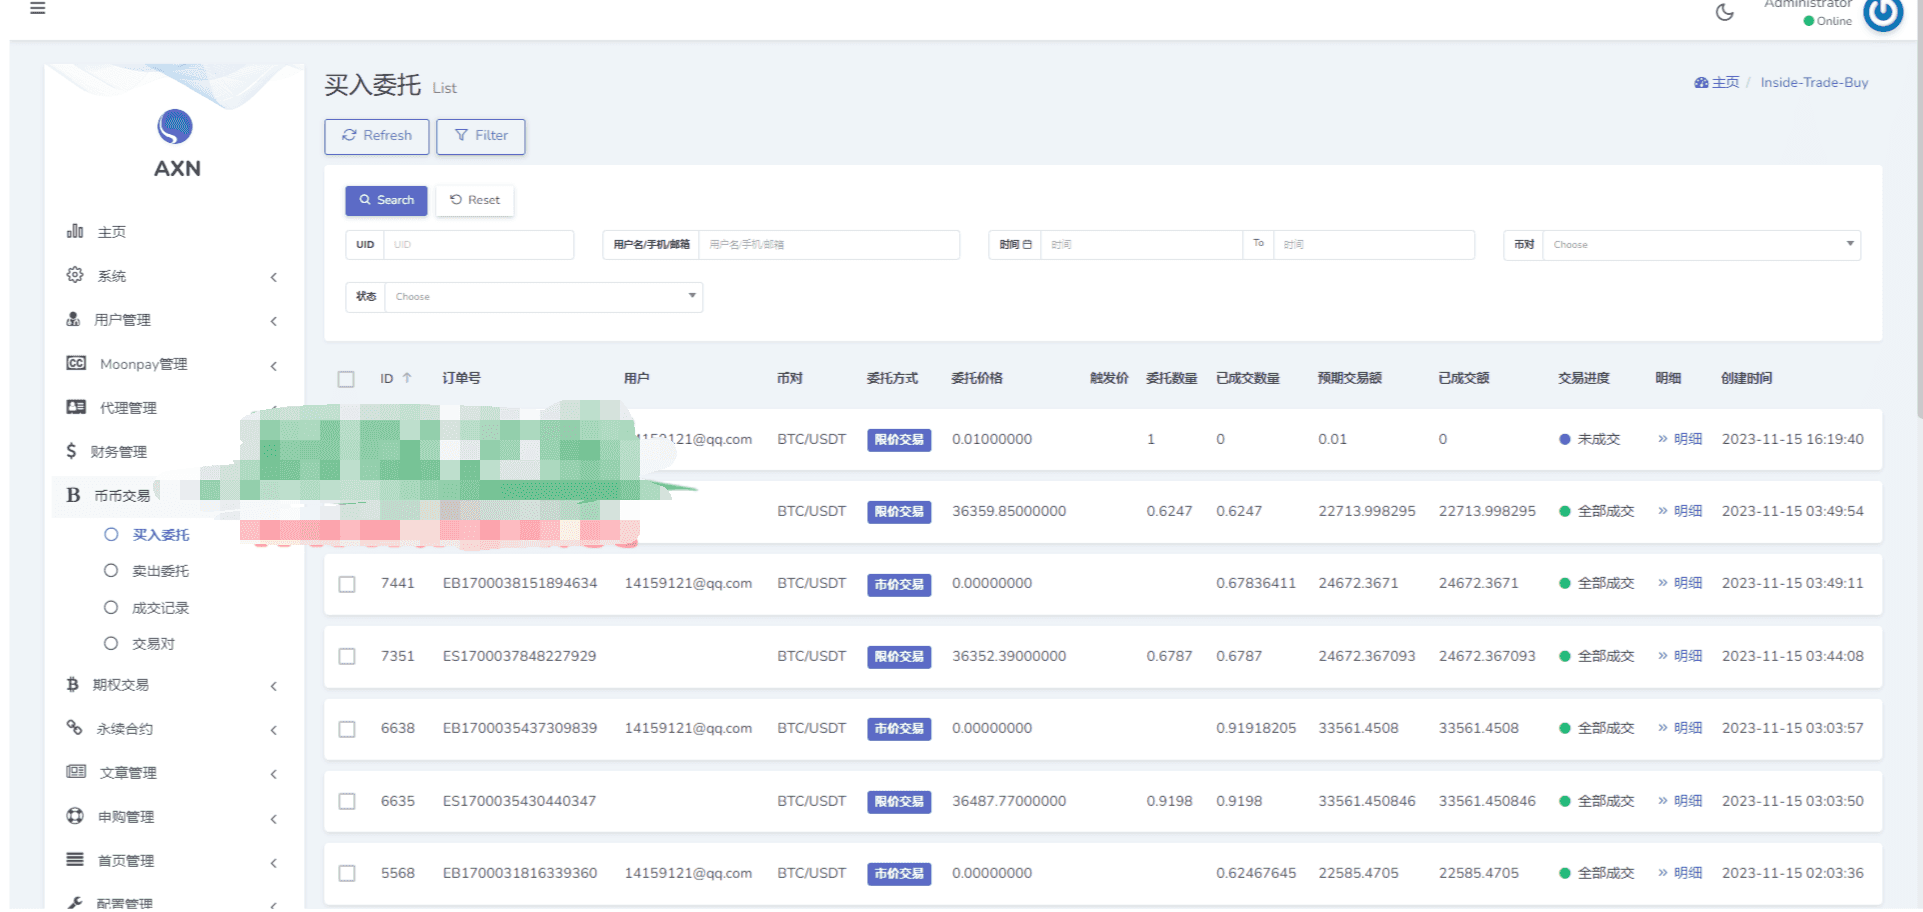Open the Administrator power avatar icon
The height and width of the screenshot is (912, 1923).
(x=1883, y=13)
